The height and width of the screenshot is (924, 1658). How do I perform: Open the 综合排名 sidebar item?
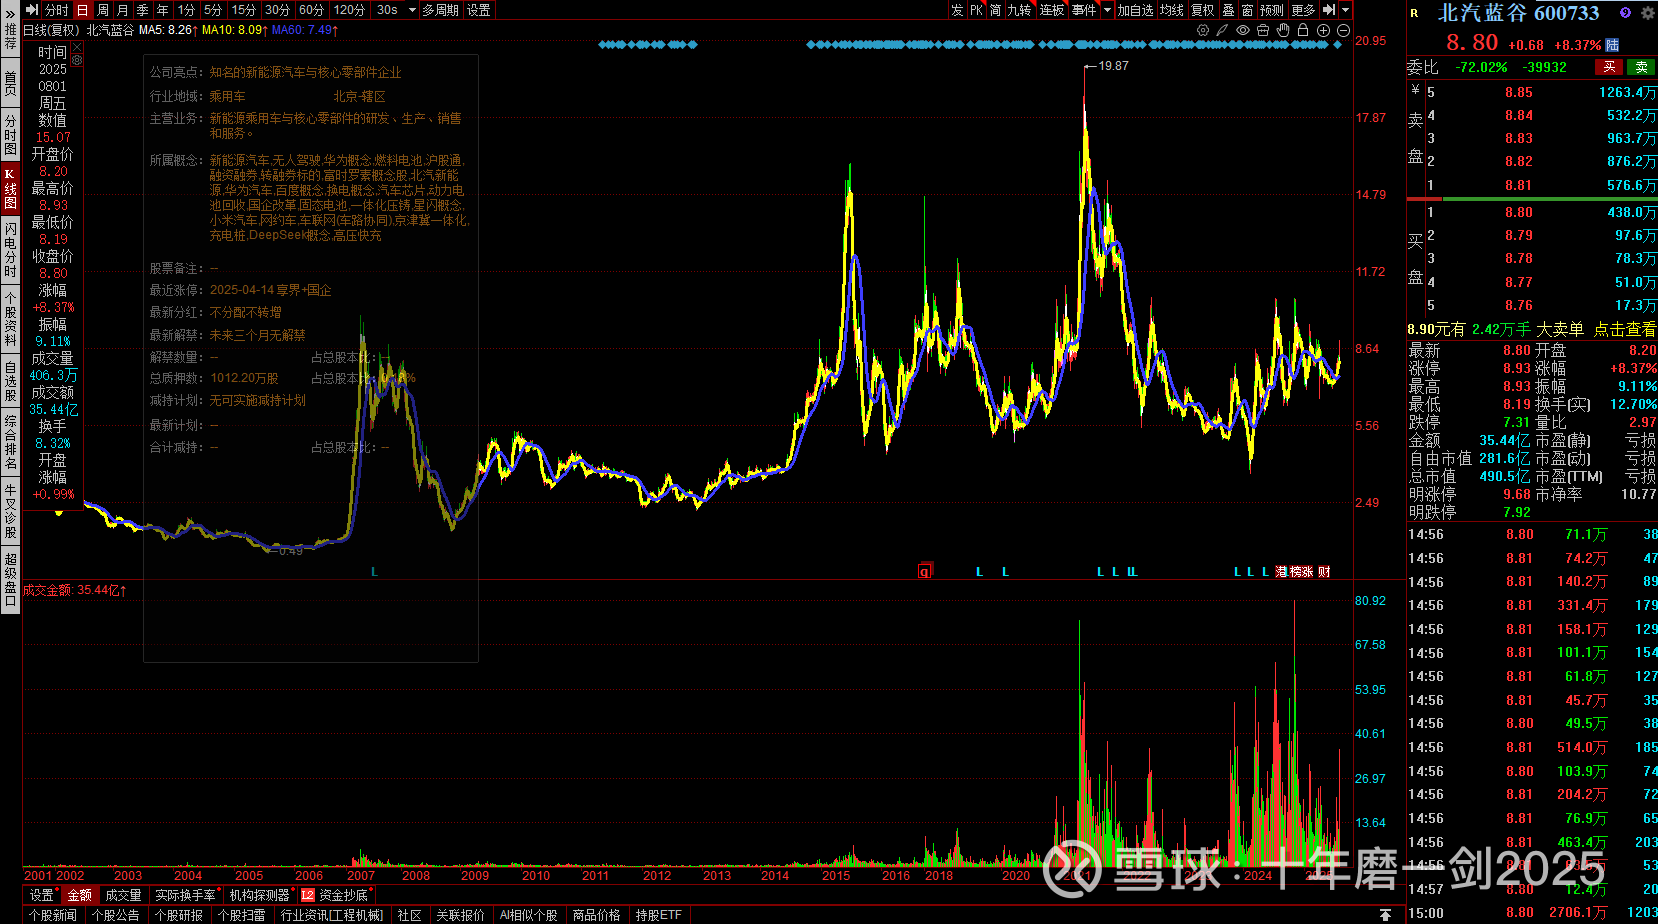10,443
